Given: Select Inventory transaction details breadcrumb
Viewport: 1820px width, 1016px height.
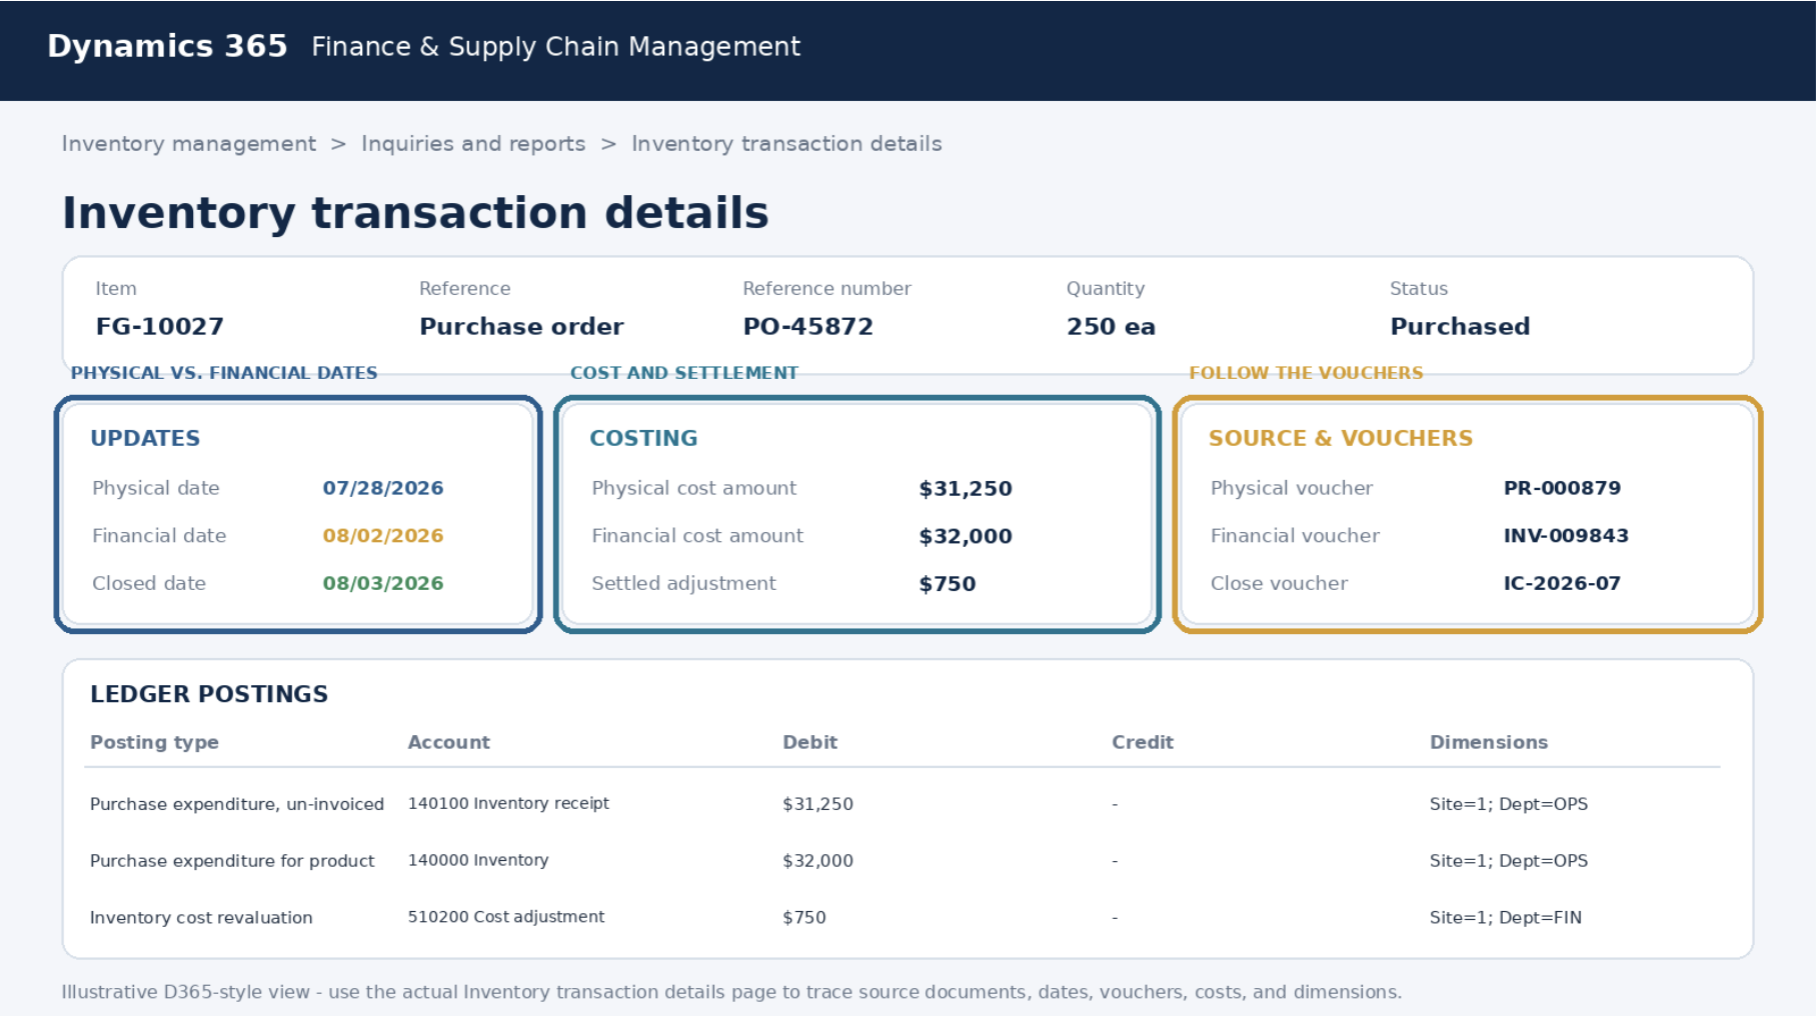Looking at the screenshot, I should coord(786,144).
